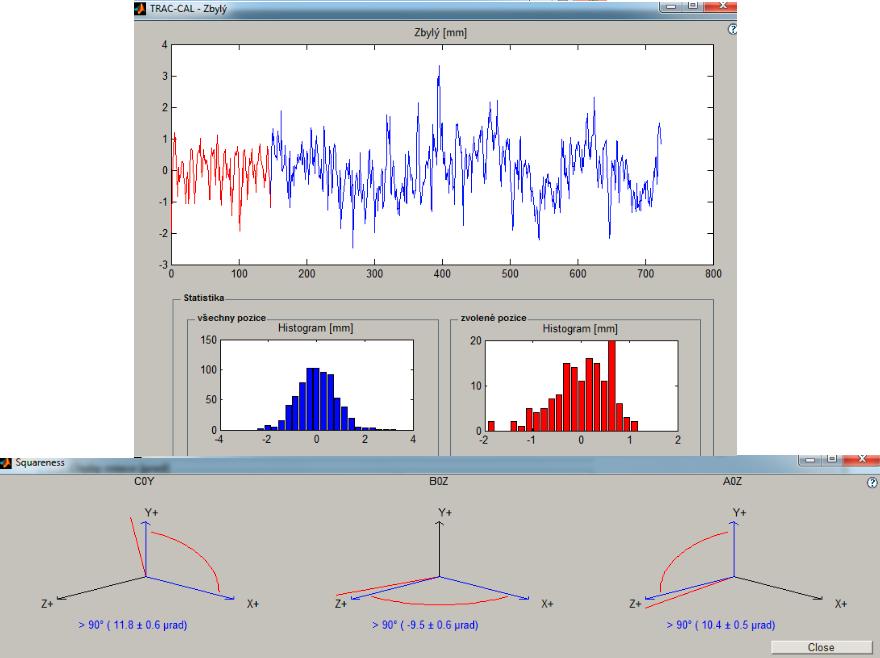Close the Squareness window
Viewport: 880px width, 658px height.
[x=862, y=459]
